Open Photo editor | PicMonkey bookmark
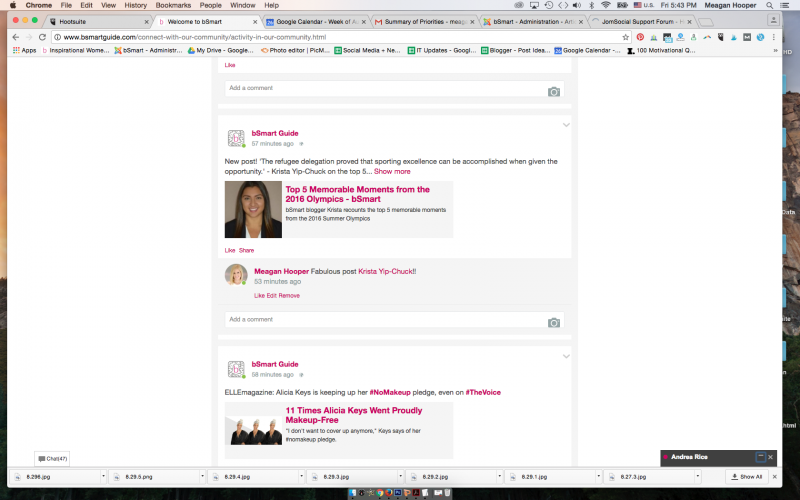800x500 pixels. coord(295,51)
